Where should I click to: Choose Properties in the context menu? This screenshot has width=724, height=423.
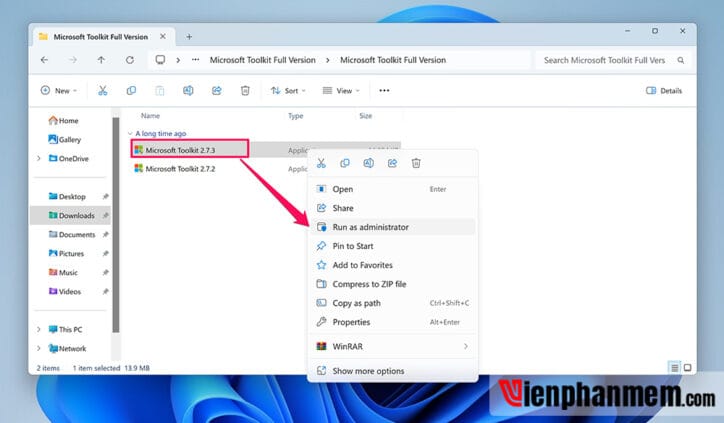pyautogui.click(x=392, y=322)
